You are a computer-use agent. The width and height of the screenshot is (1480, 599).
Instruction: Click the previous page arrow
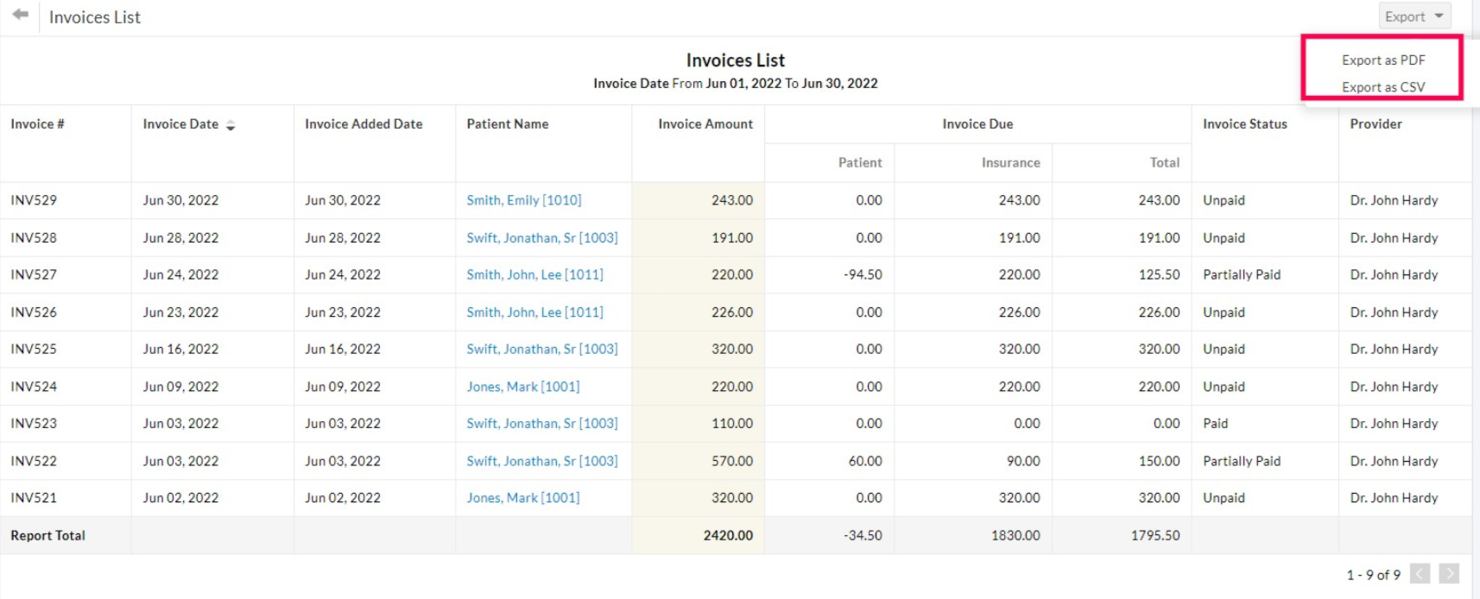click(1419, 574)
